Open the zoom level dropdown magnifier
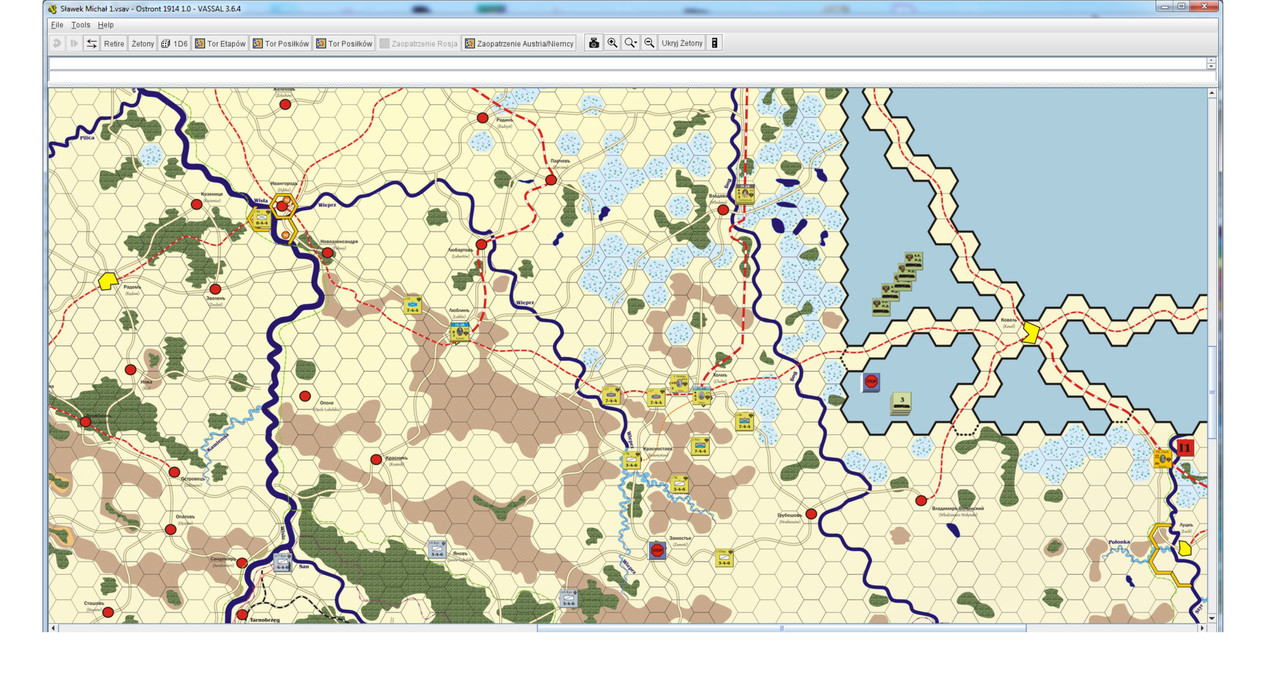 tap(631, 43)
